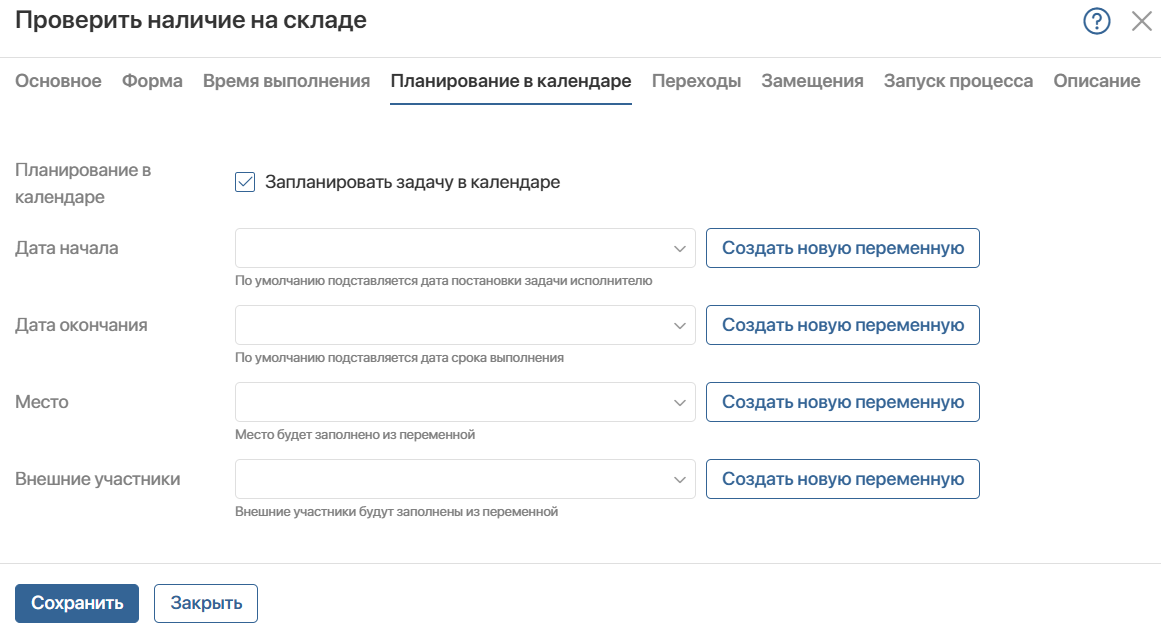Select the "Планирование в календаре" tab

[511, 81]
